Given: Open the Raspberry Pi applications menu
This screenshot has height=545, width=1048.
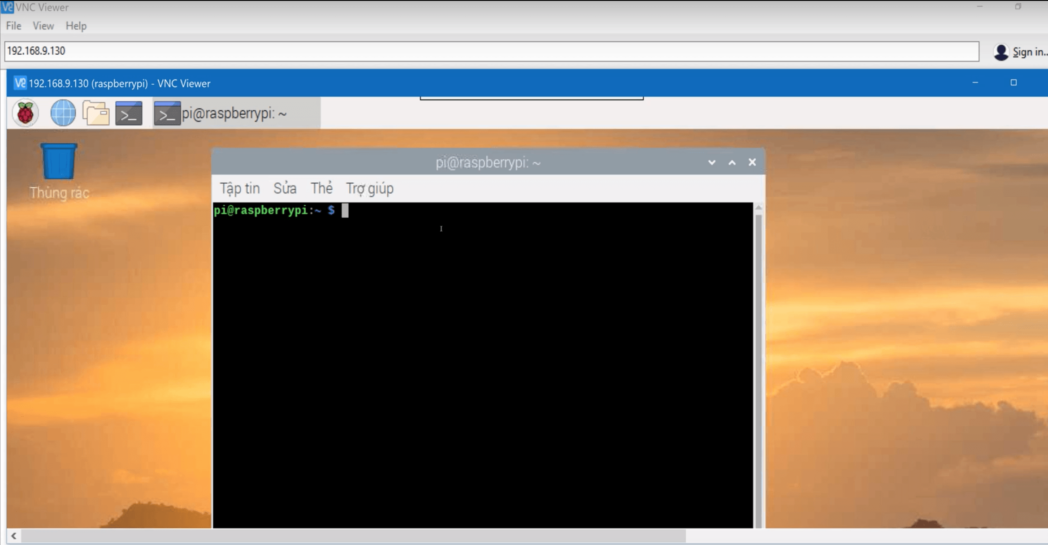Looking at the screenshot, I should pyautogui.click(x=26, y=114).
